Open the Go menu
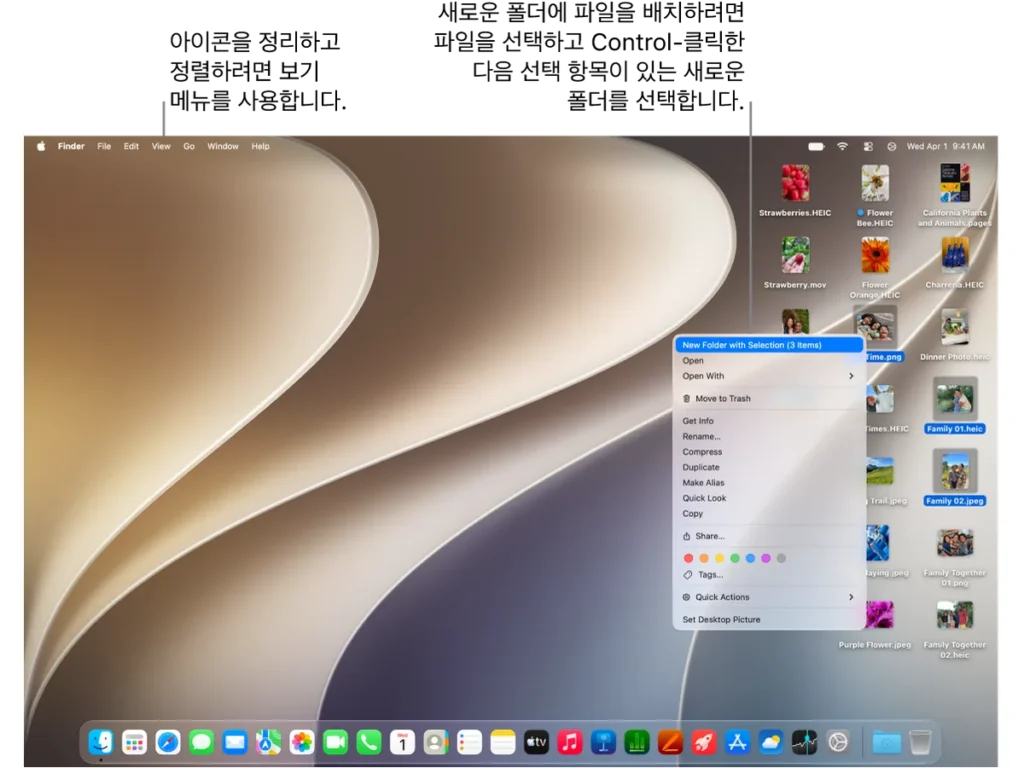 pyautogui.click(x=189, y=146)
